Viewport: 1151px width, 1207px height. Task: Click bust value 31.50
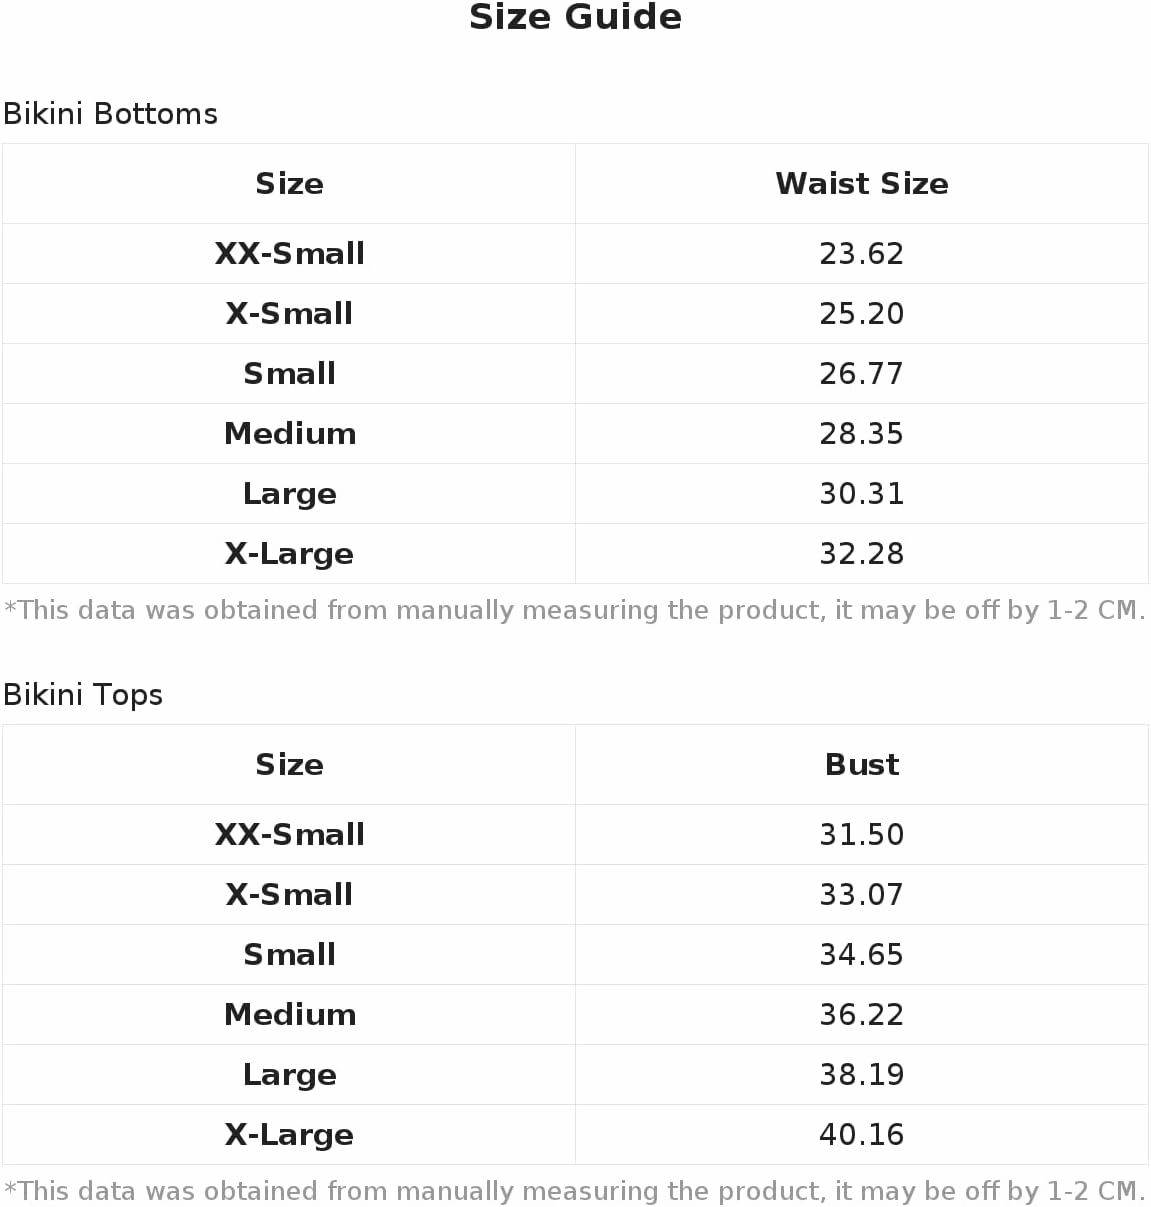862,835
